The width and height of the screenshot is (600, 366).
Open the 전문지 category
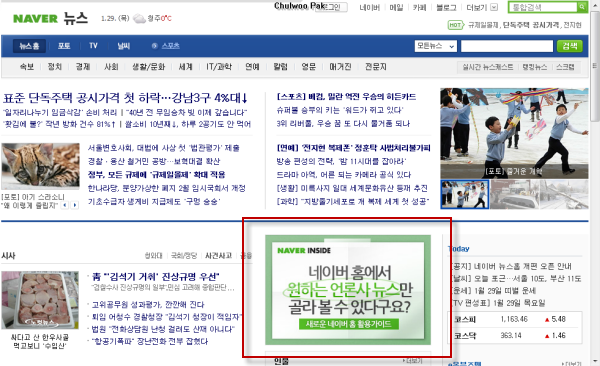click(x=375, y=67)
